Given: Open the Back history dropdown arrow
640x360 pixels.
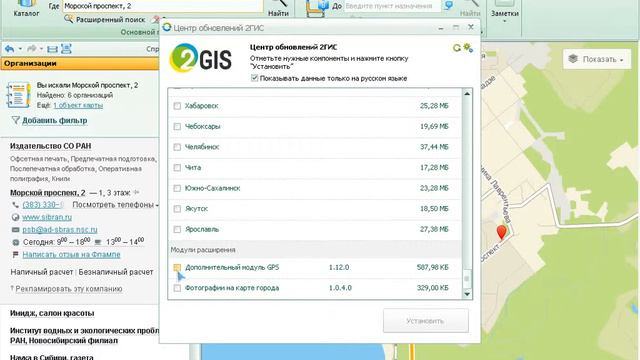Looking at the screenshot, I should [20, 49].
